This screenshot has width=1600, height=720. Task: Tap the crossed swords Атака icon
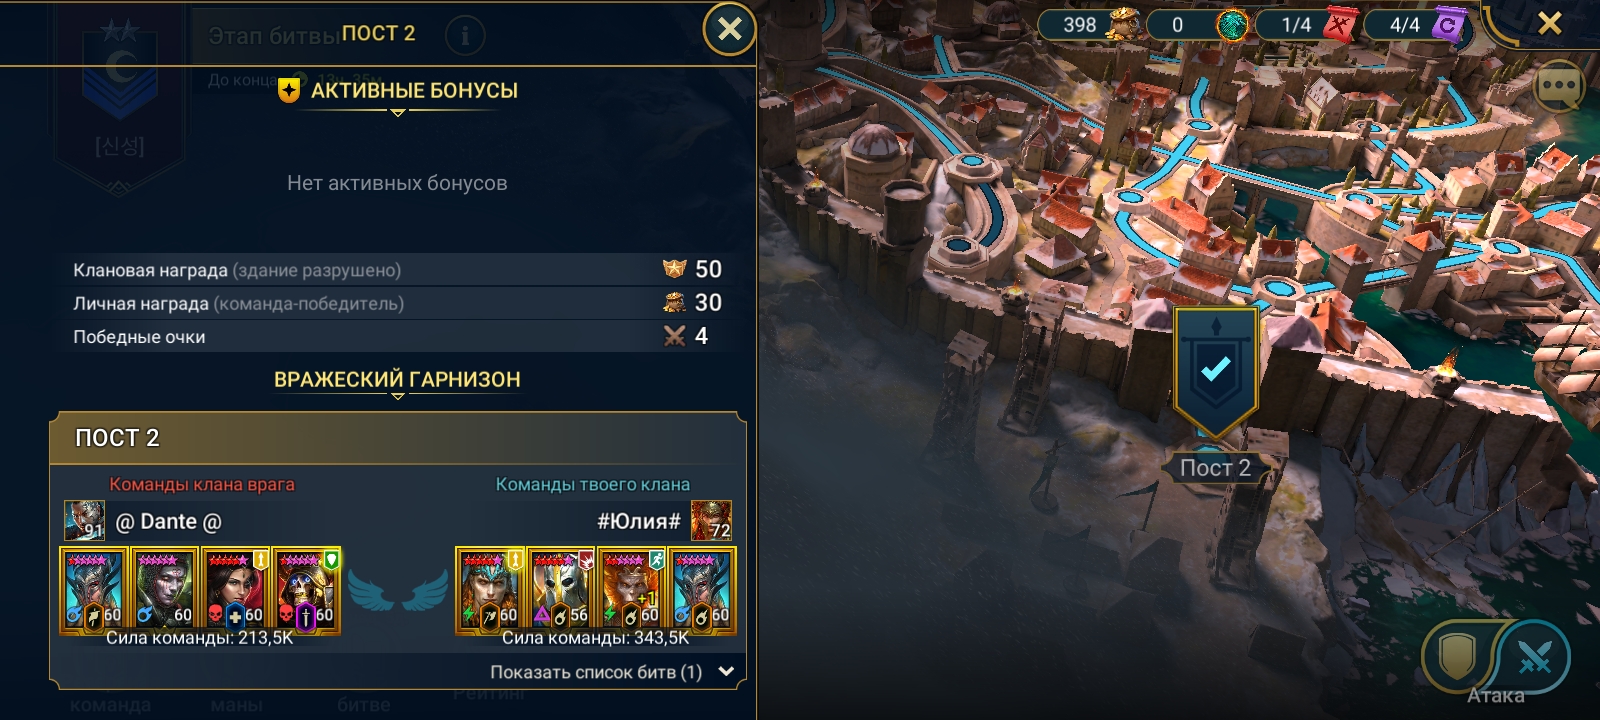1534,657
